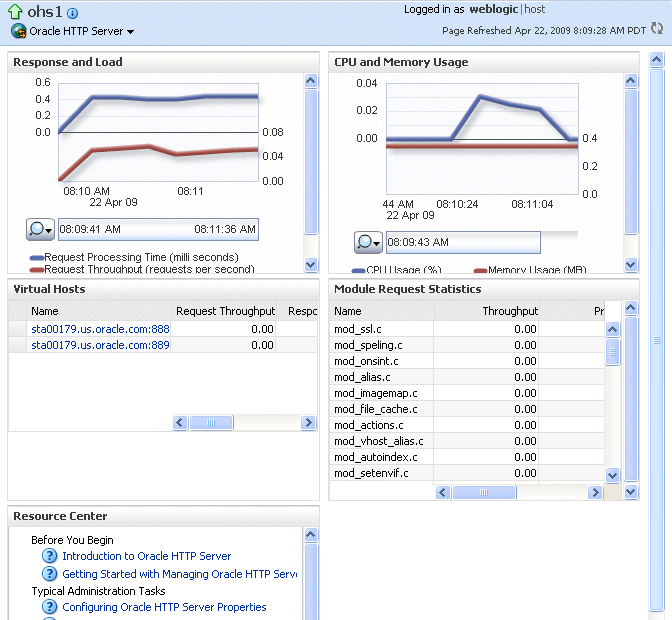Click module table horizontal scroll right arrow
The image size is (672, 620).
595,493
